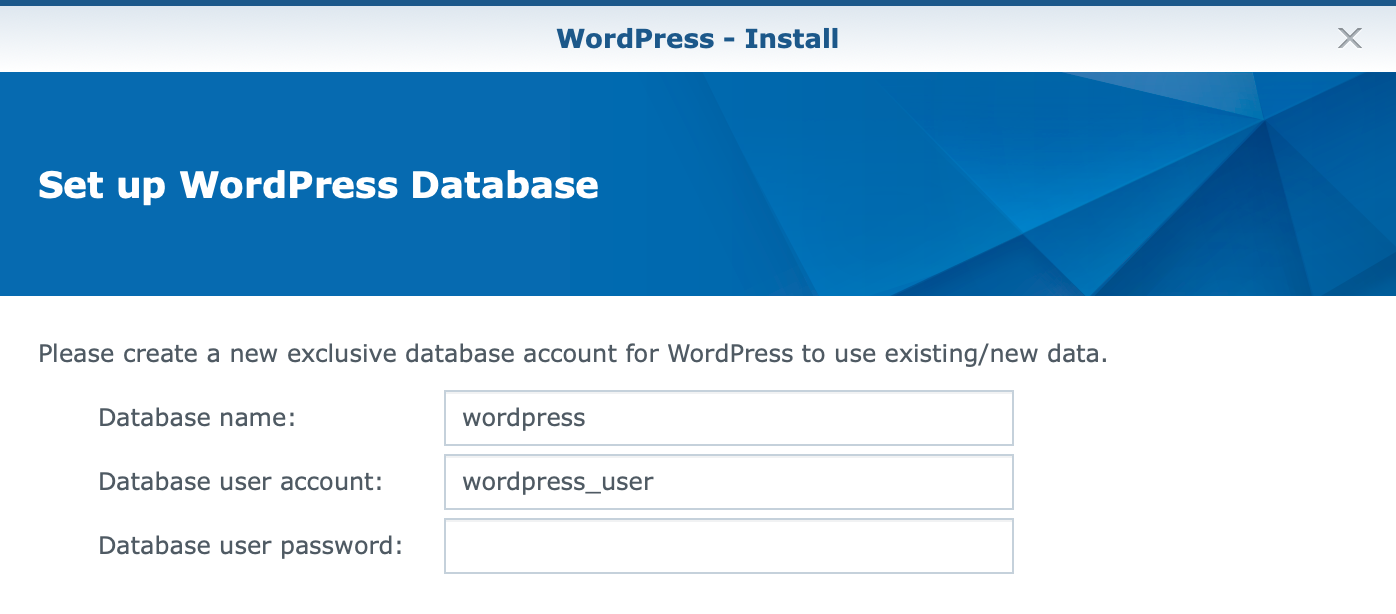This screenshot has height=614, width=1396.
Task: Focus the Database user account field
Action: pos(729,482)
